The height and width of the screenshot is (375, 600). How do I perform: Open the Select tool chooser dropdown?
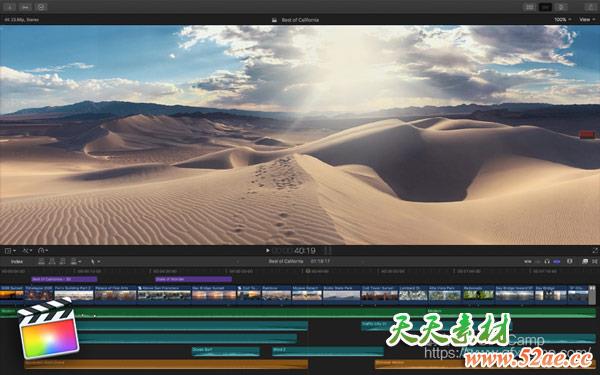coord(95,261)
